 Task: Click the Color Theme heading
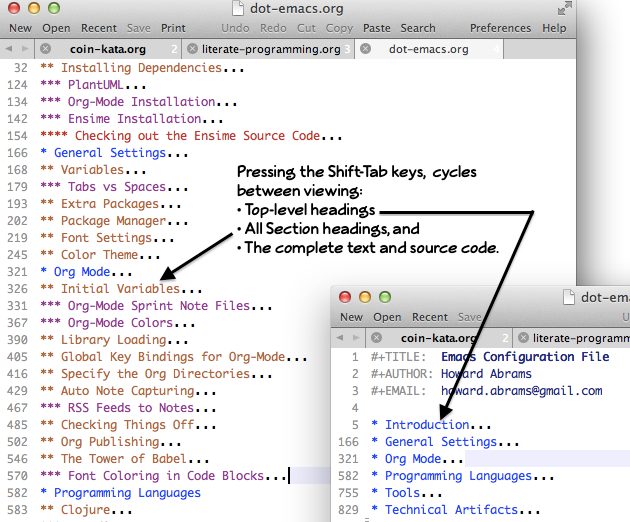tap(100, 255)
